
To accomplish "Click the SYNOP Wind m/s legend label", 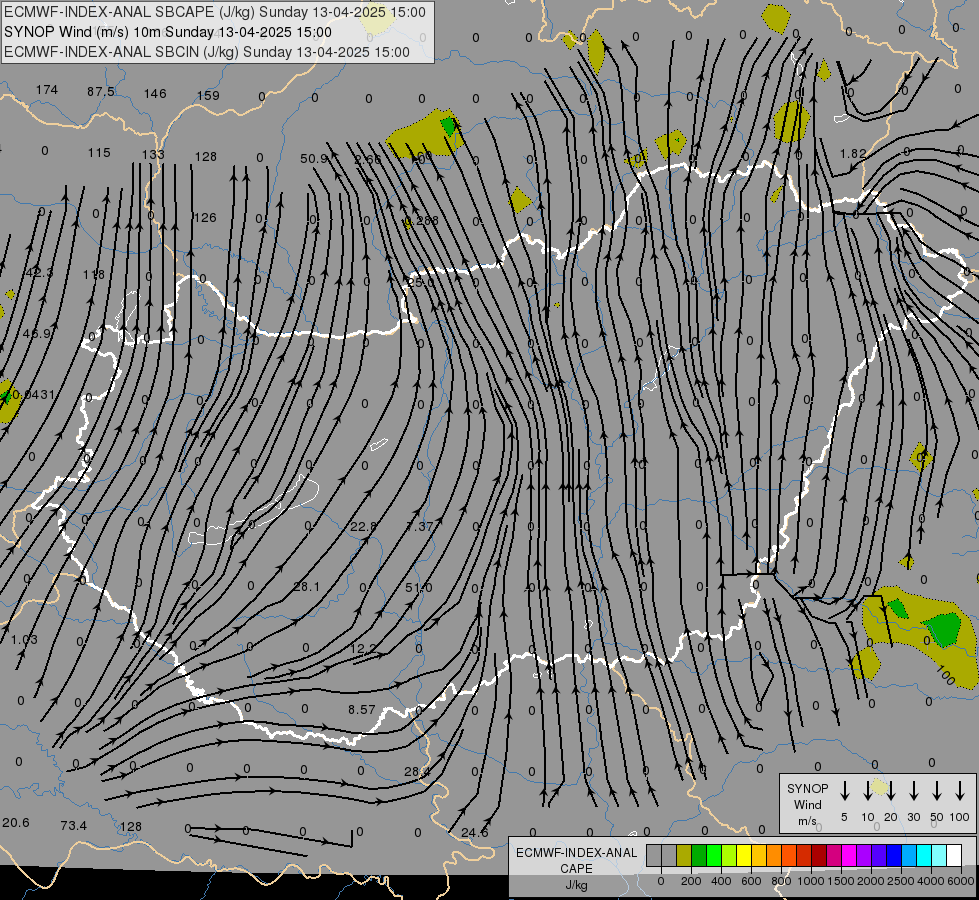I will click(x=807, y=805).
